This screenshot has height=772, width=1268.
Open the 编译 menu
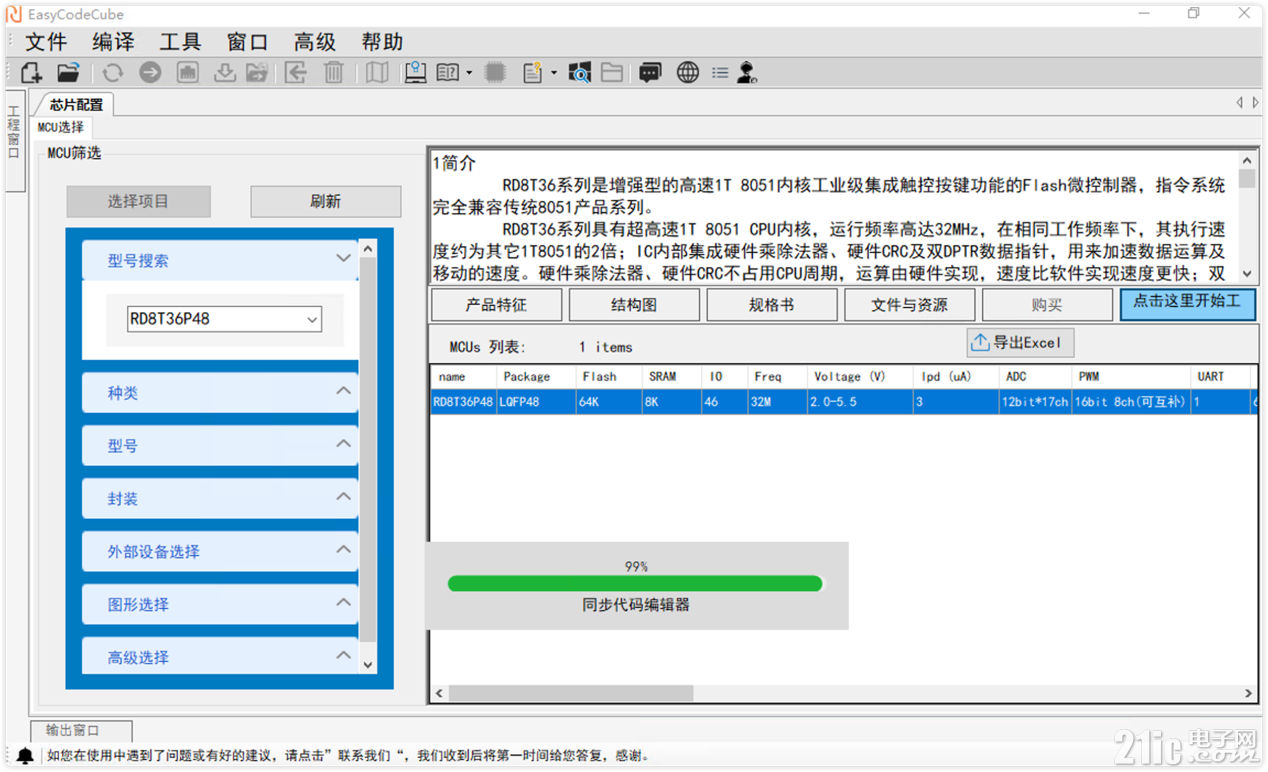click(113, 42)
